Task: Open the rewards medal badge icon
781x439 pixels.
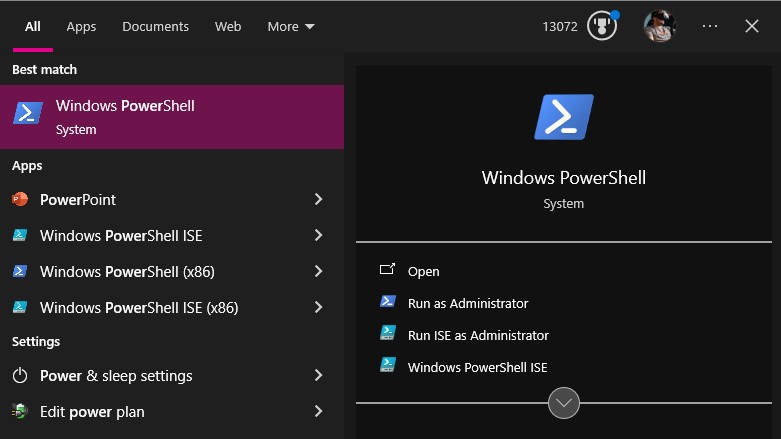Action: [601, 26]
